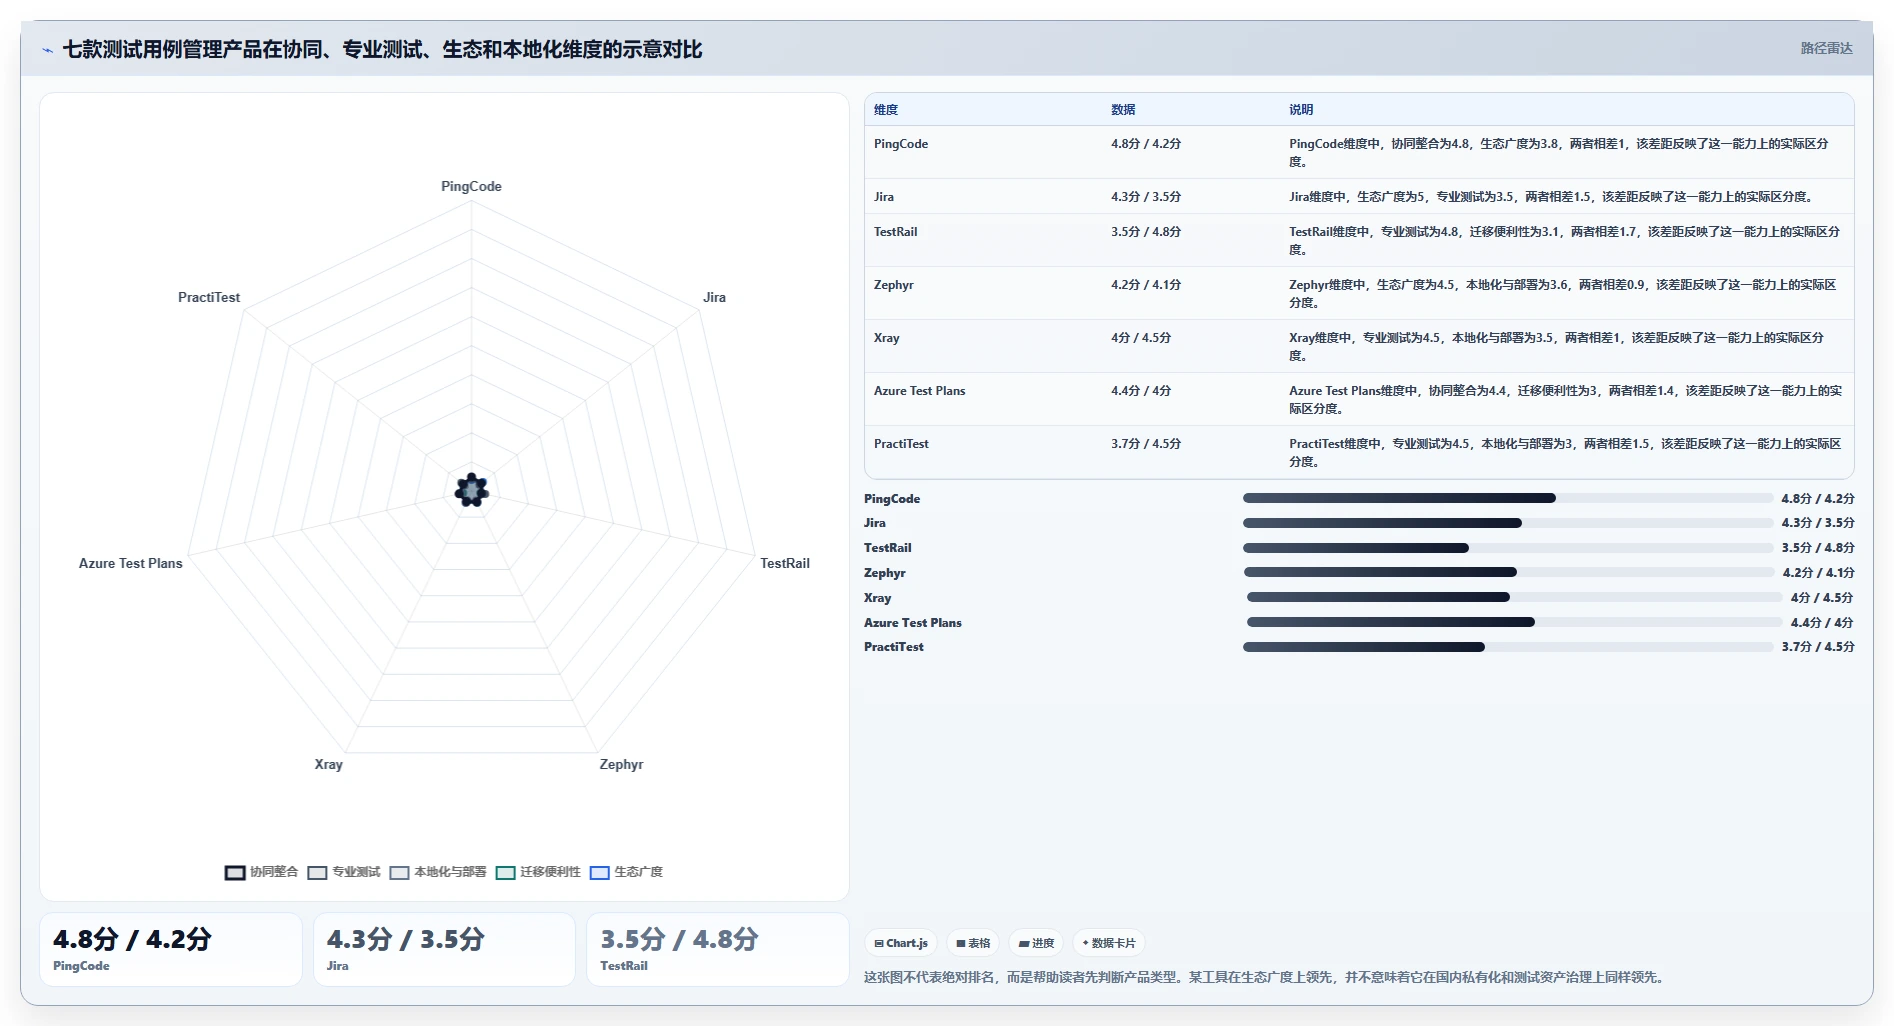This screenshot has height=1026, width=1894.
Task: Click the Chart.js tag
Action: [x=901, y=943]
